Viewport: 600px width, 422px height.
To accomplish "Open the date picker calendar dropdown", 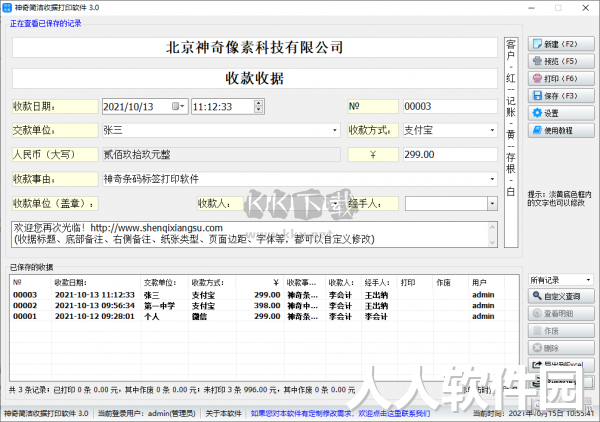I will [178, 106].
